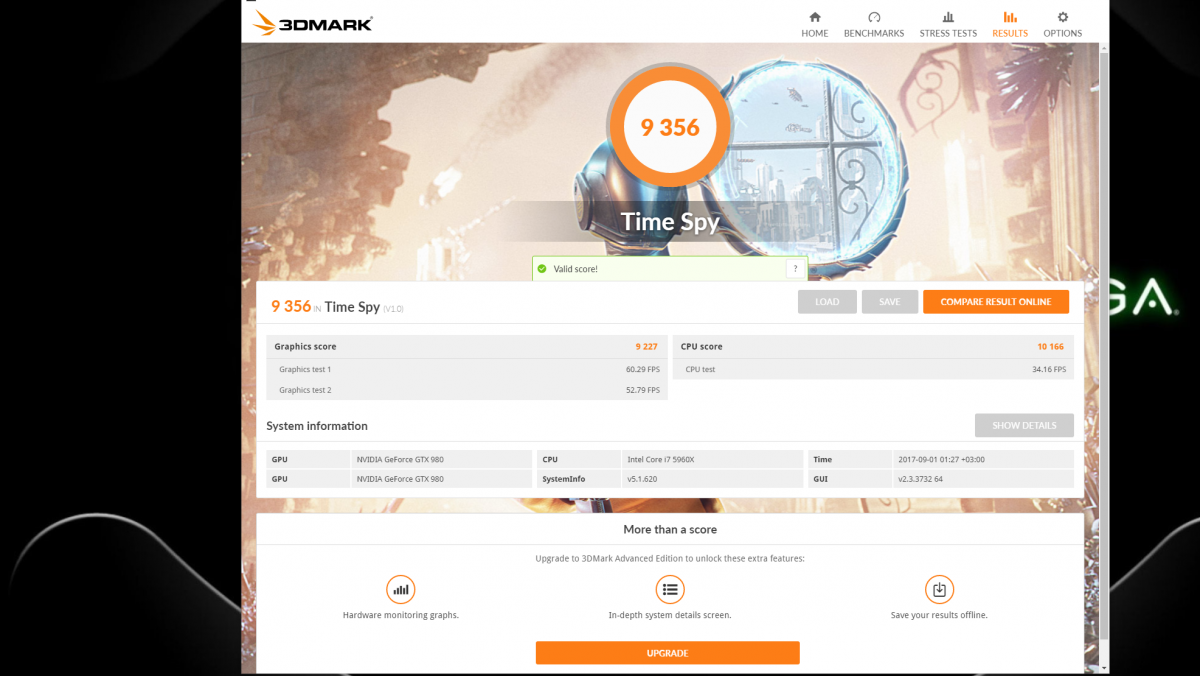Click hardware monitoring graphs icon

coord(401,589)
